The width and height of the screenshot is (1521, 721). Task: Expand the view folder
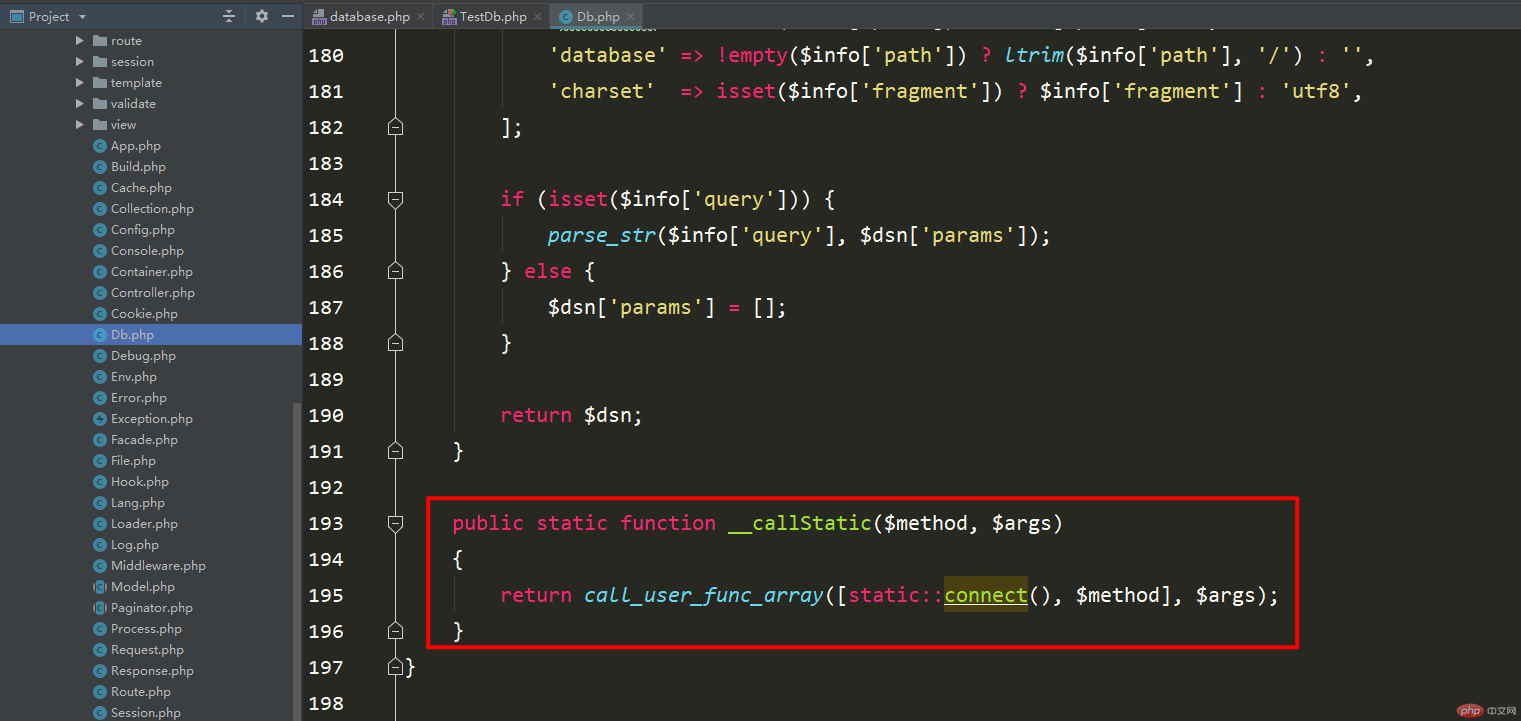[80, 125]
